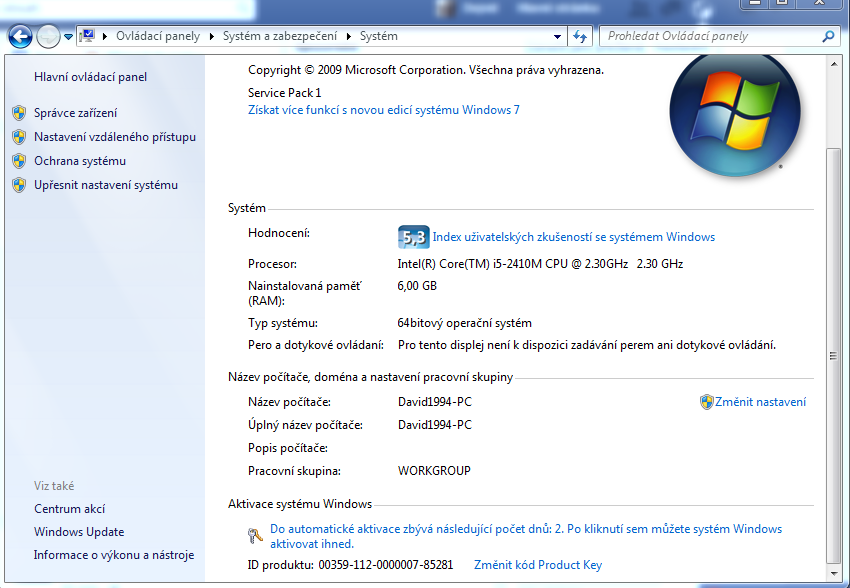This screenshot has width=850, height=588.
Task: Activate Windows via the automatic activation link
Action: pyautogui.click(x=526, y=536)
